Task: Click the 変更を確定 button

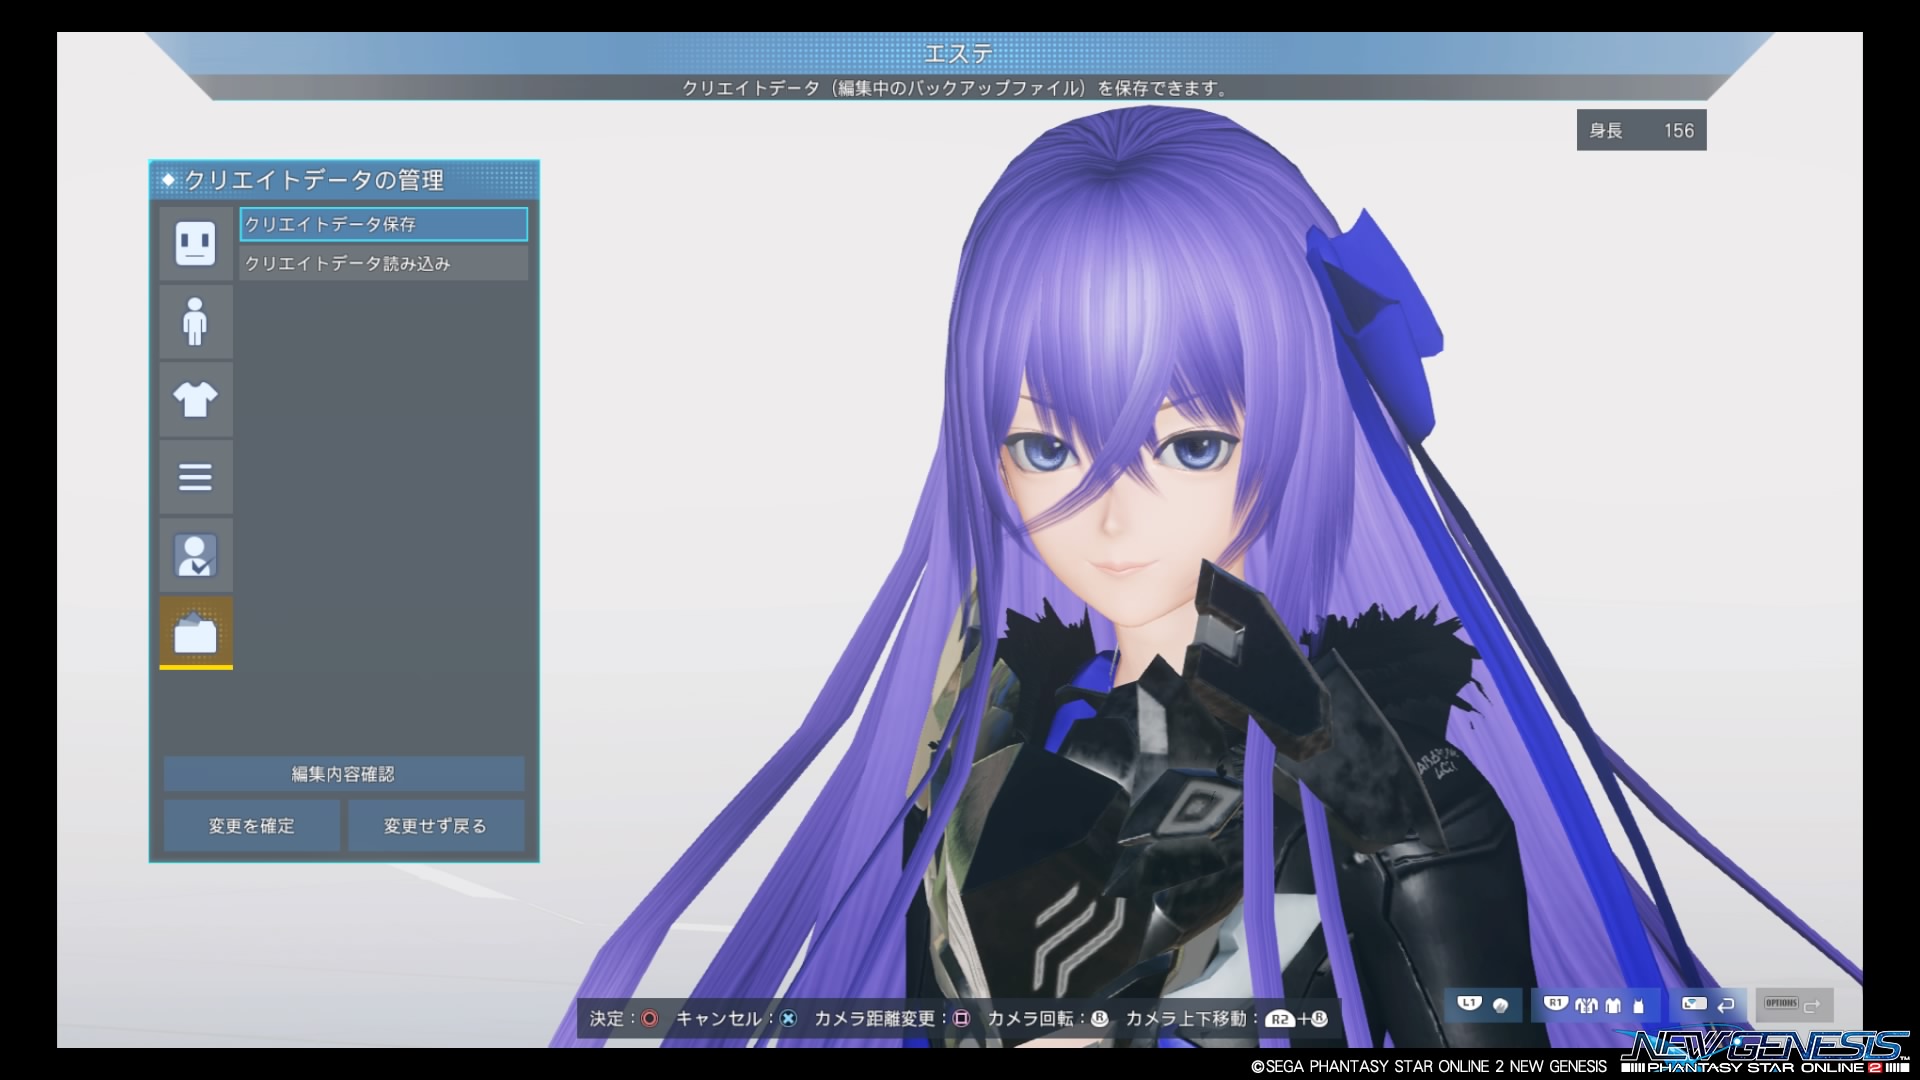Action: (252, 826)
